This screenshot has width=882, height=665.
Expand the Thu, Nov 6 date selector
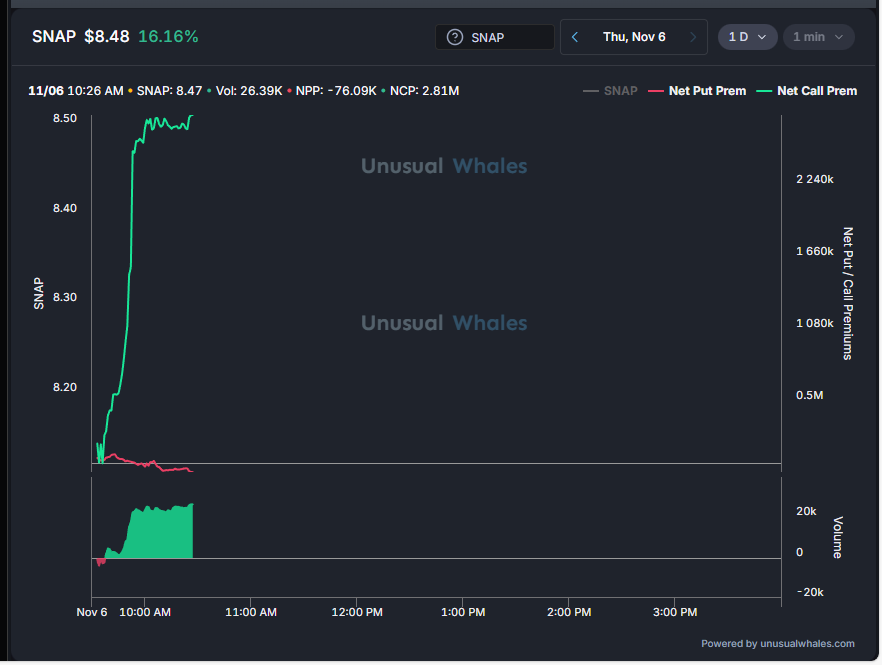[x=636, y=37]
